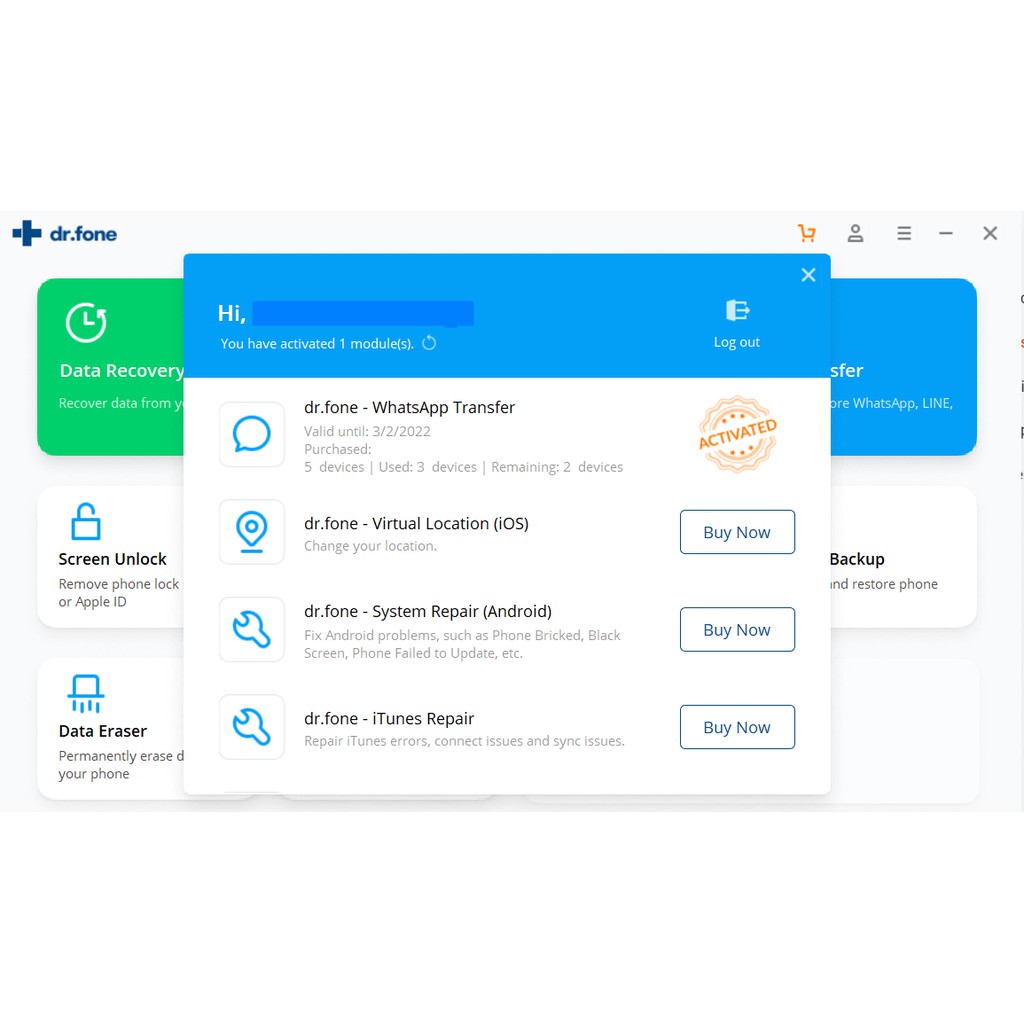Refresh activated modules status

click(x=429, y=343)
